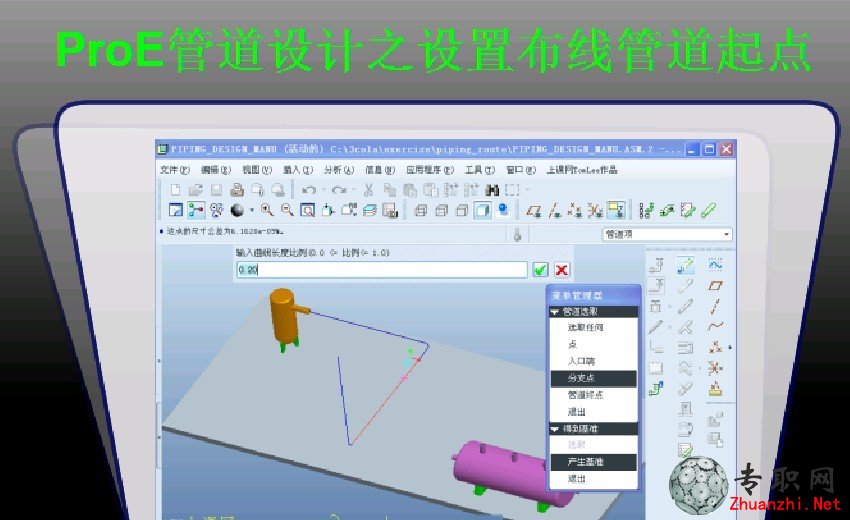Open the 编辑(E) menu
Image resolution: width=850 pixels, height=520 pixels.
point(216,170)
